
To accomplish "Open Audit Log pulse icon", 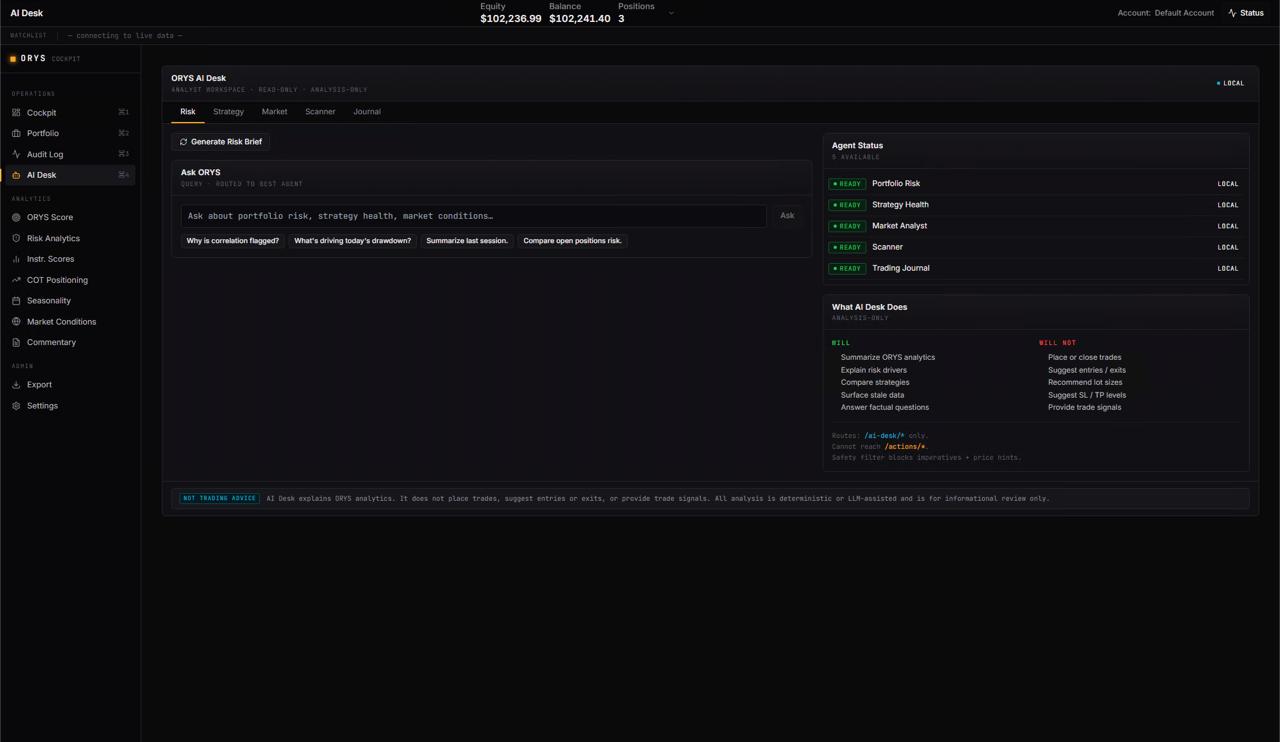I will pos(16,154).
